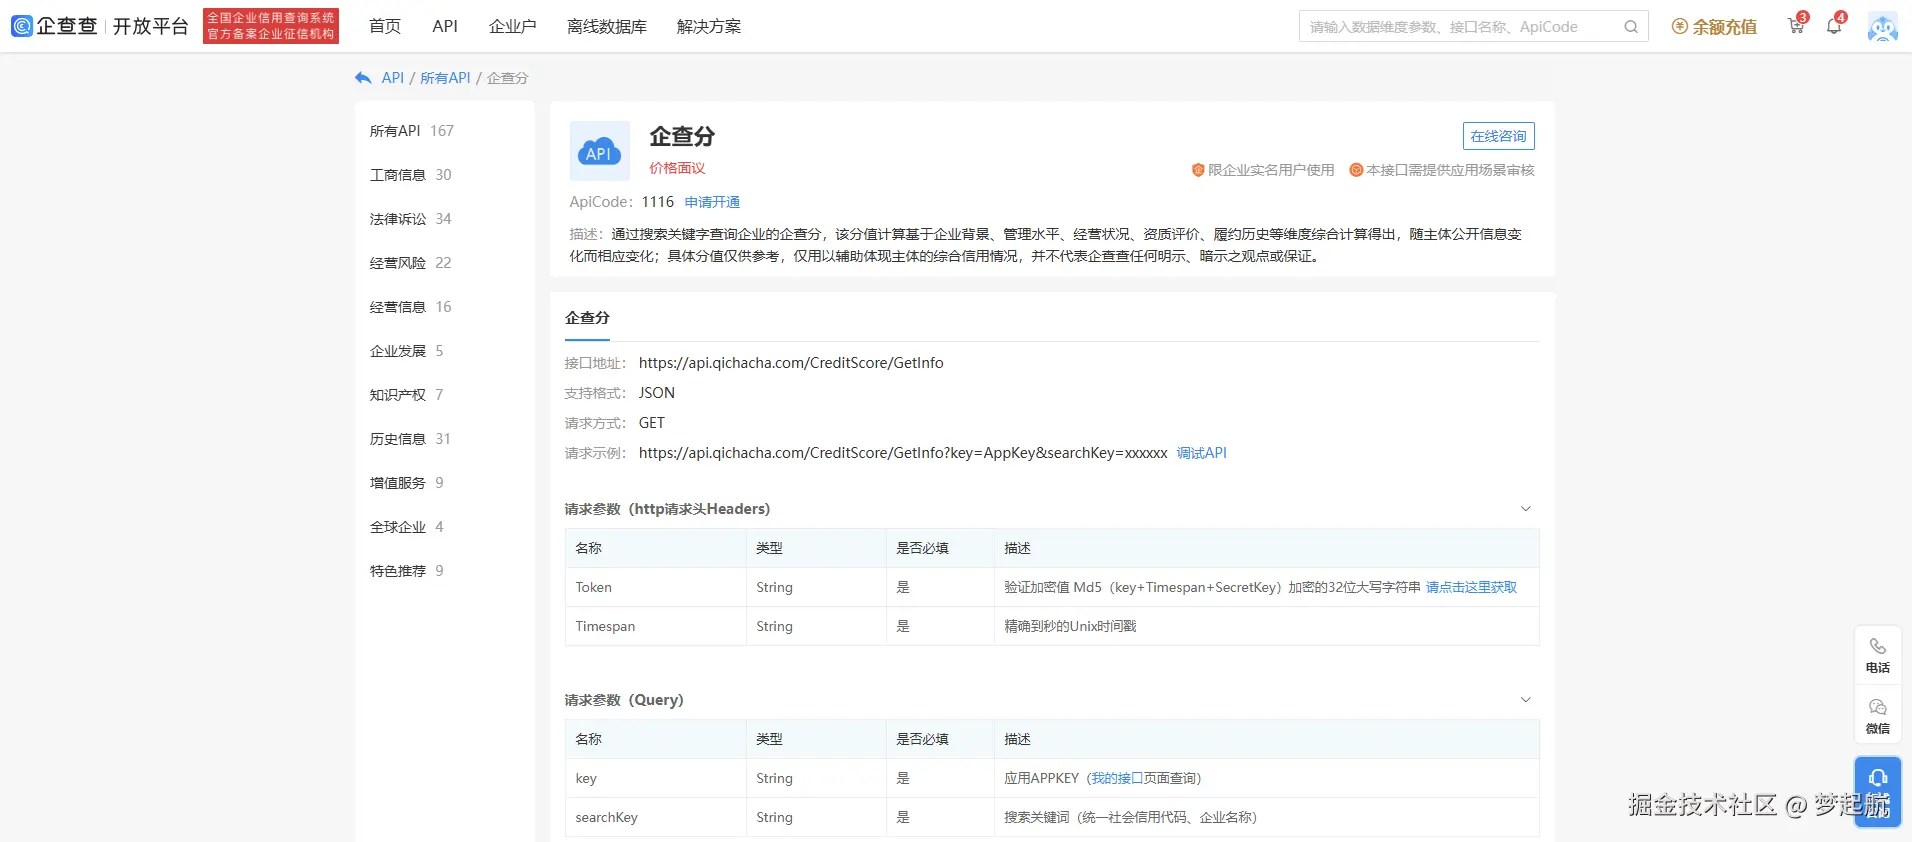Click the blue API cloud icon

tap(599, 151)
